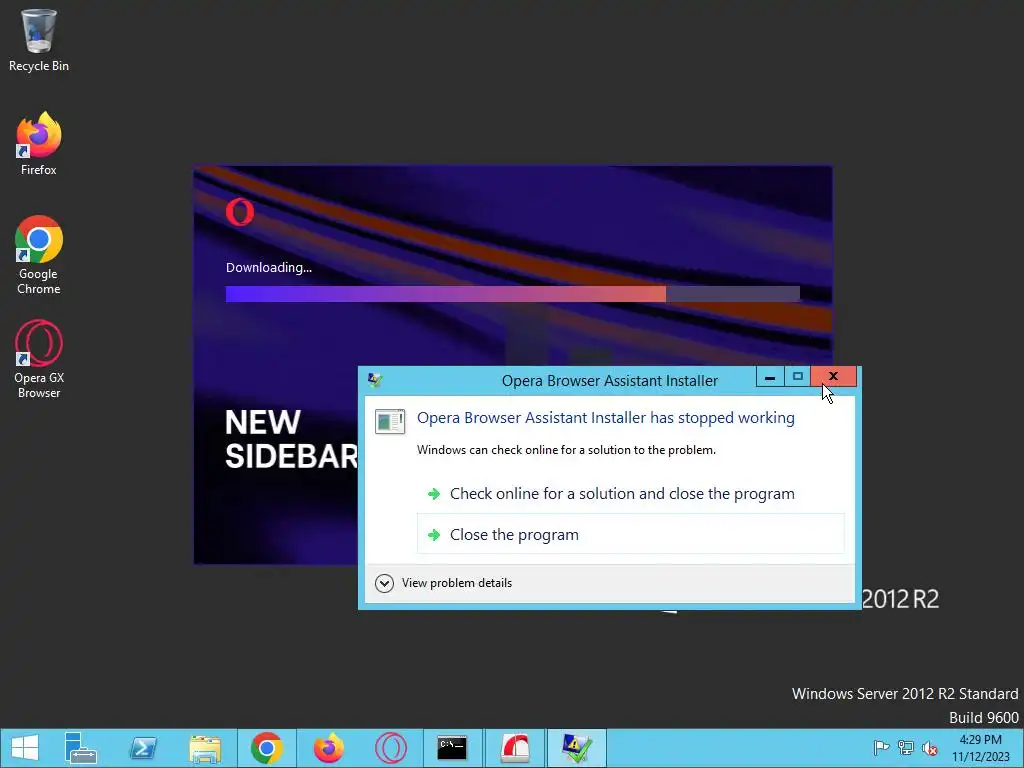Viewport: 1024px width, 768px height.
Task: Click 'Opera Browser Assistant Installer has stopped working' heading
Action: pyautogui.click(x=605, y=418)
